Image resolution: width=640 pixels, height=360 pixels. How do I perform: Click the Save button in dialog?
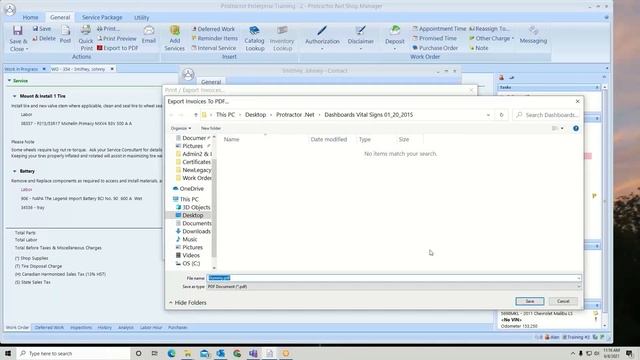tap(529, 301)
